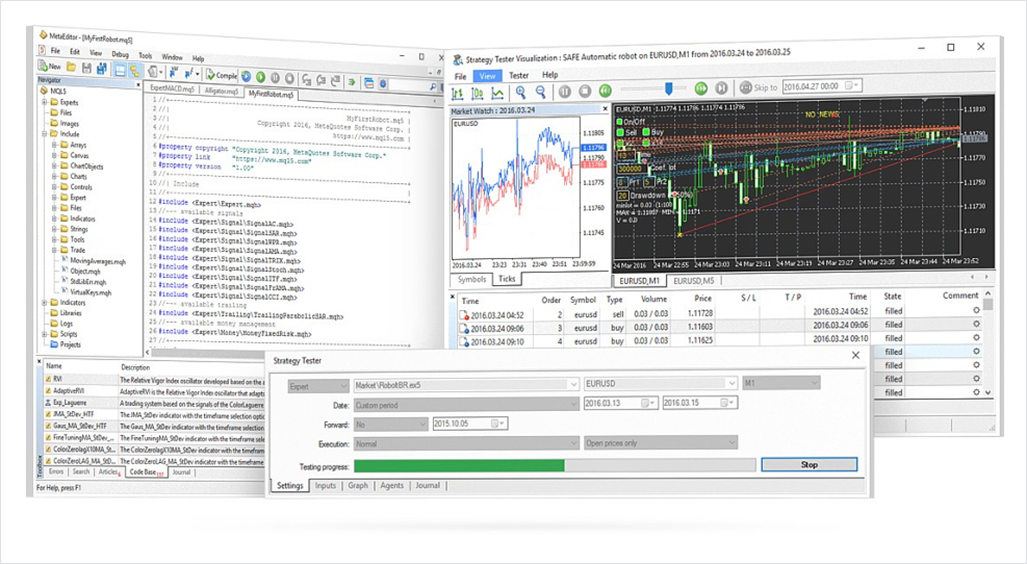1027x564 pixels.
Task: Open the Custom period date dropdown
Action: [x=466, y=405]
